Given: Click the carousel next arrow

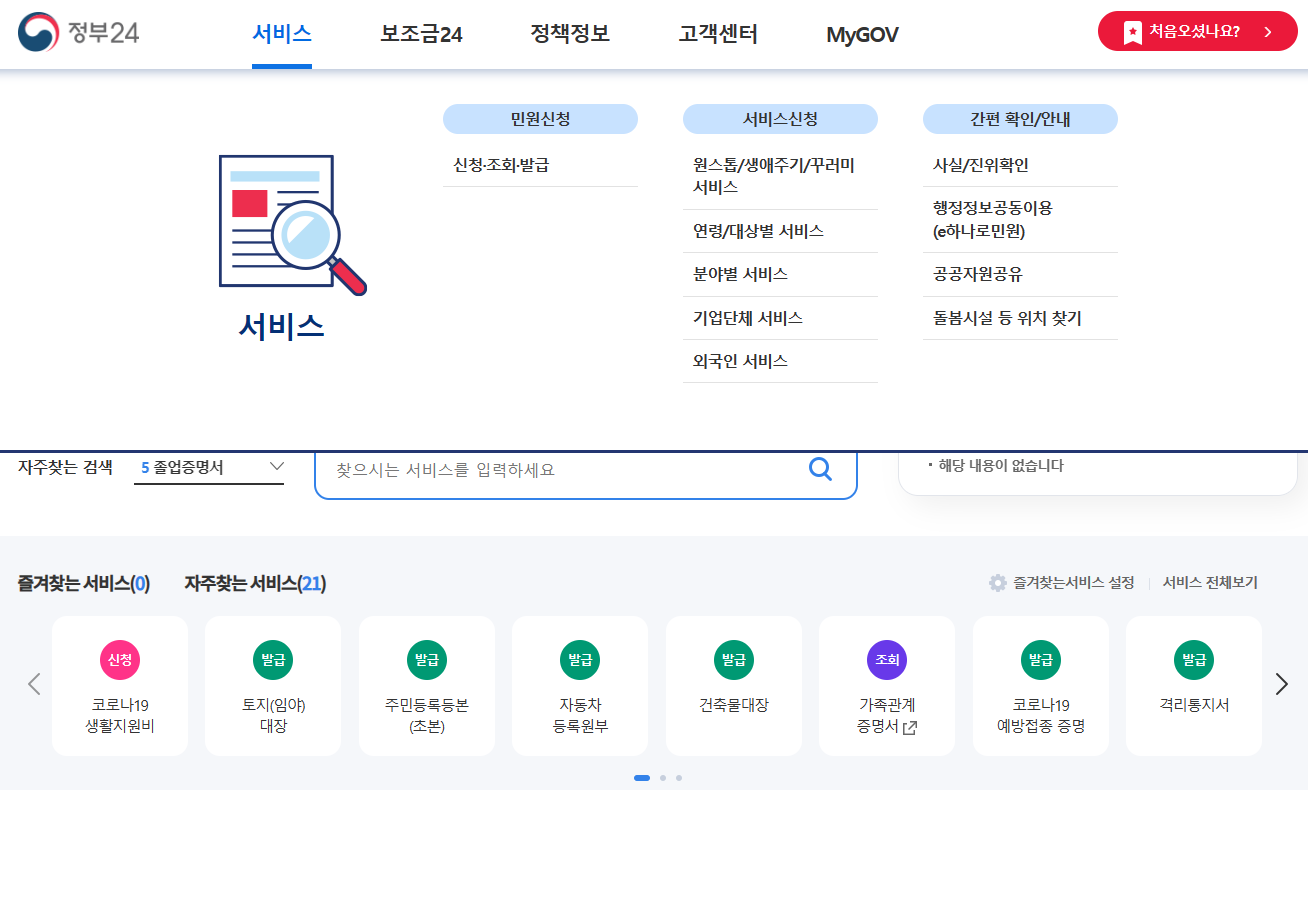Looking at the screenshot, I should tap(1281, 684).
